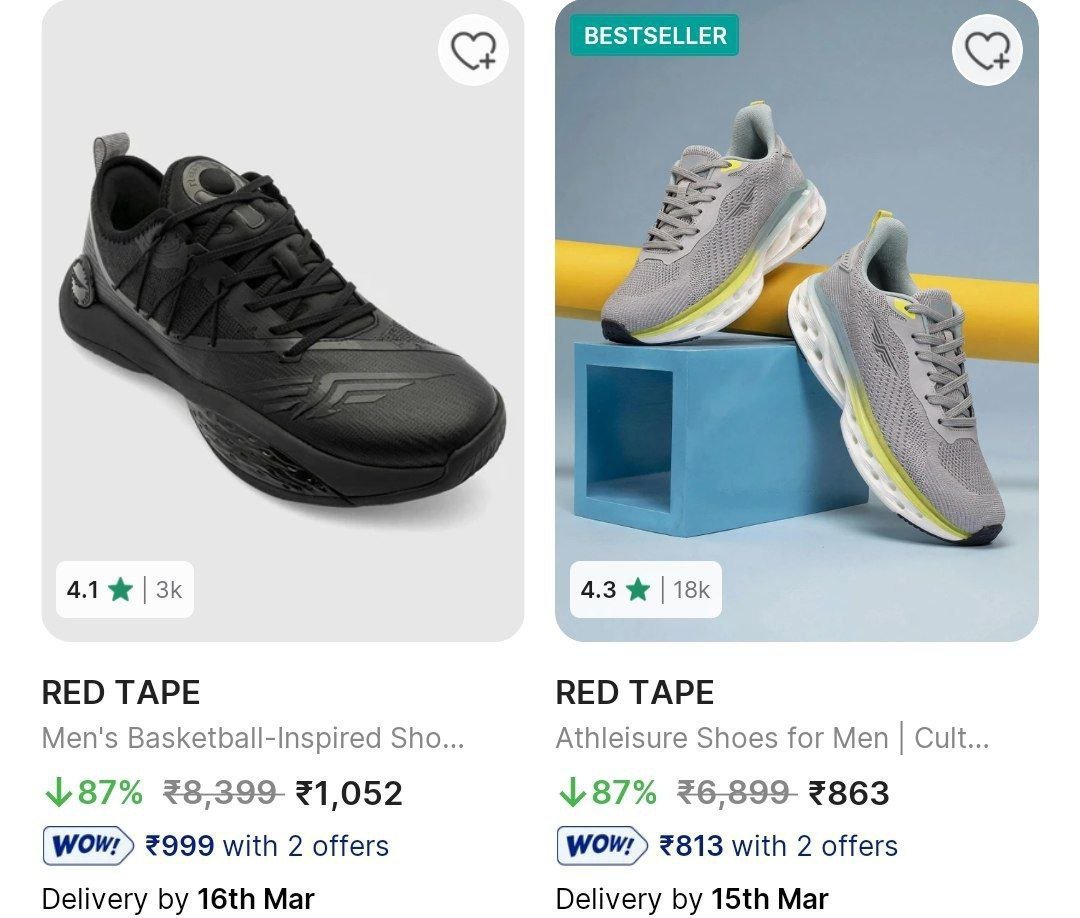The height and width of the screenshot is (918, 1080).
Task: Click the green rating star on left product
Action: click(119, 590)
